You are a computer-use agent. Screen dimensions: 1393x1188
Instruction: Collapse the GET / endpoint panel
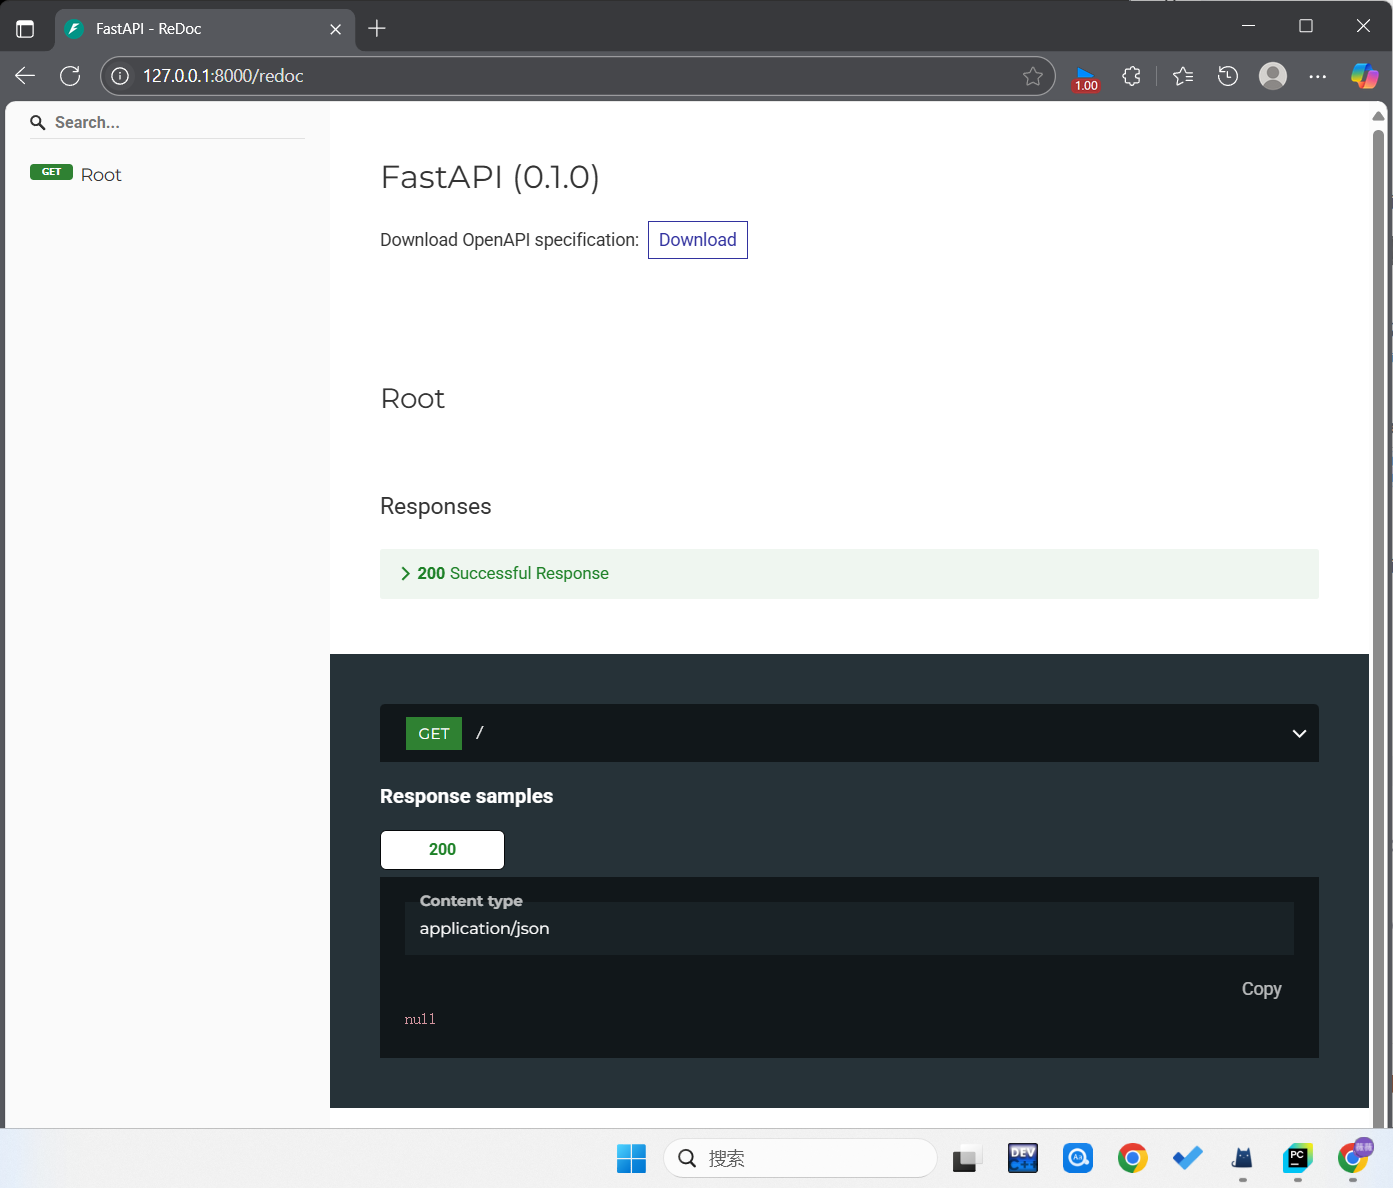click(x=1299, y=733)
